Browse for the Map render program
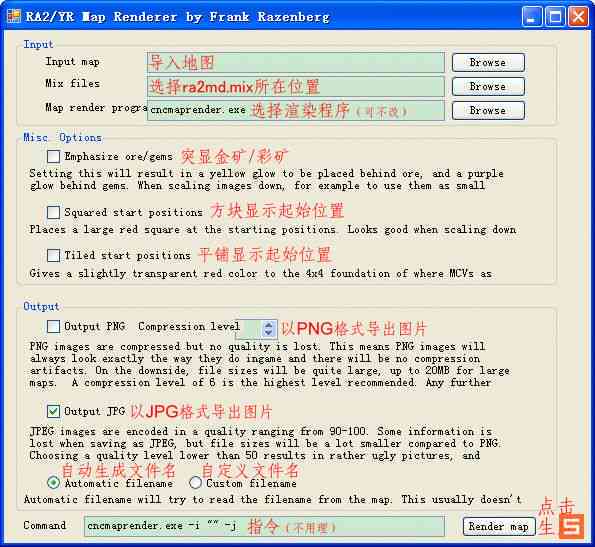Screen dimensions: 595x547 488,110
